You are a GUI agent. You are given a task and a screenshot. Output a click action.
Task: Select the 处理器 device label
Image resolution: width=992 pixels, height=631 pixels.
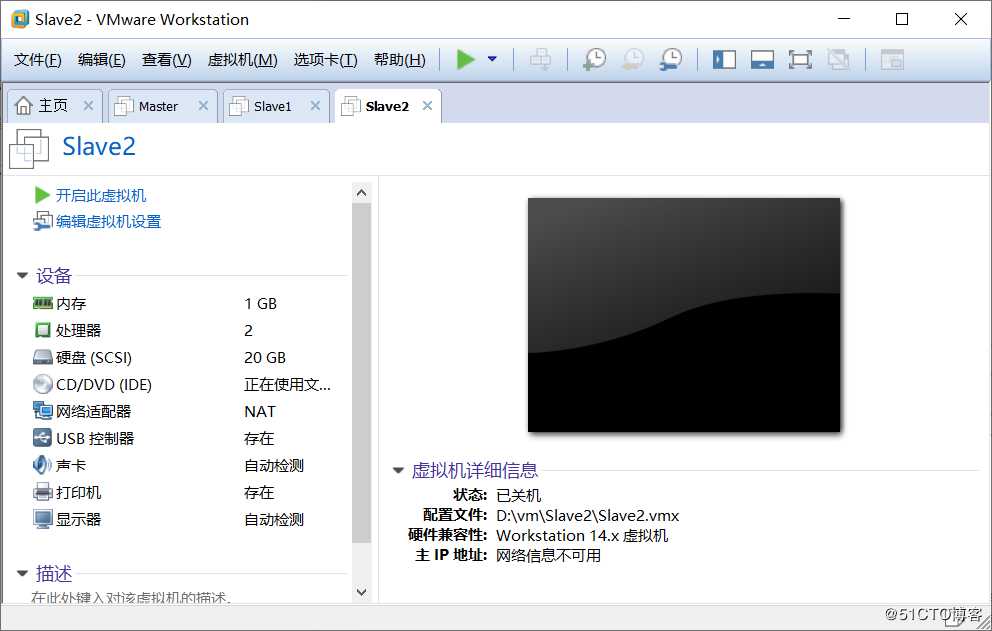point(78,330)
